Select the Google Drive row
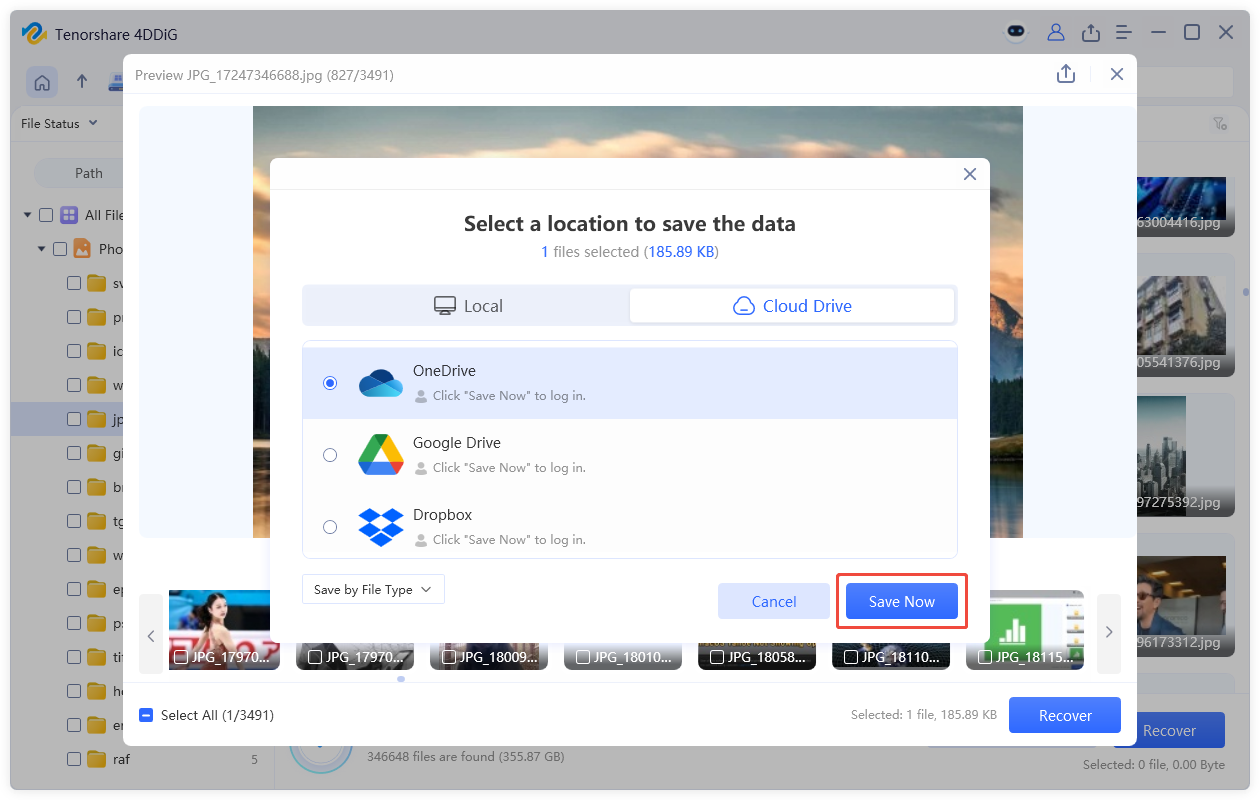Viewport: 1260px width, 800px height. (x=630, y=455)
